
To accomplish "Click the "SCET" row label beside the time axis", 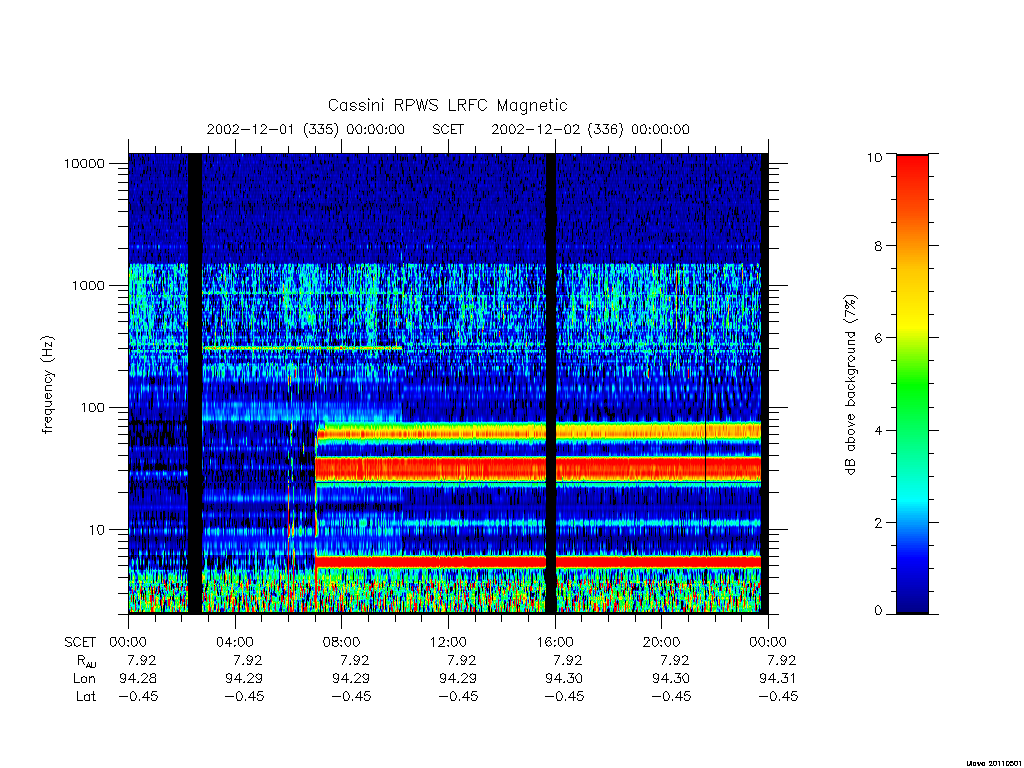I will (x=80, y=643).
